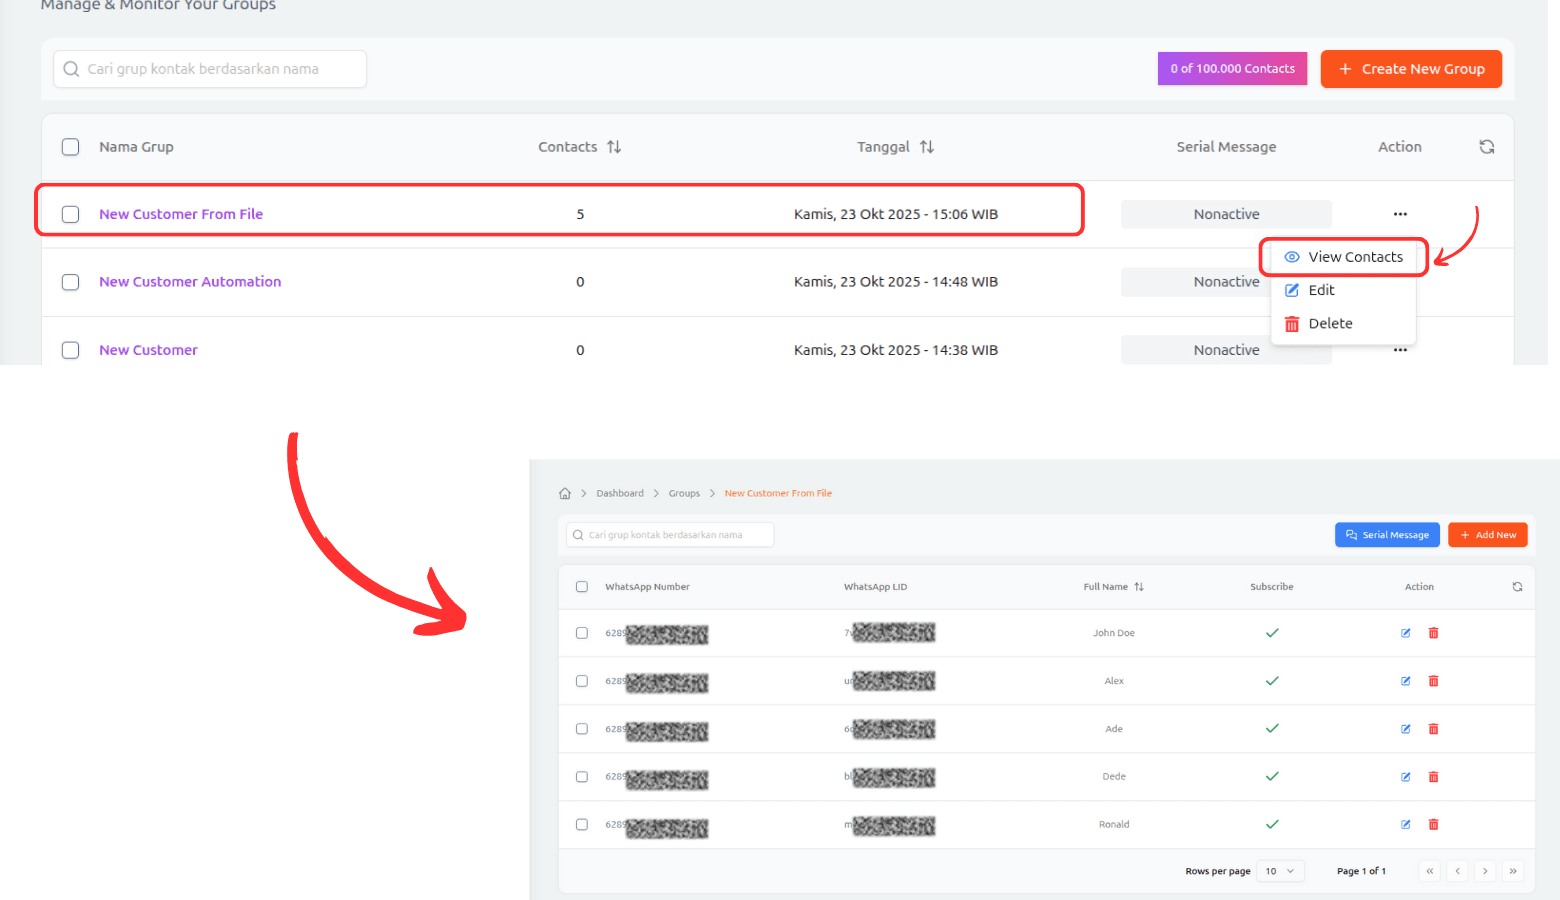Click the refresh icon in groups table header

point(1487,147)
